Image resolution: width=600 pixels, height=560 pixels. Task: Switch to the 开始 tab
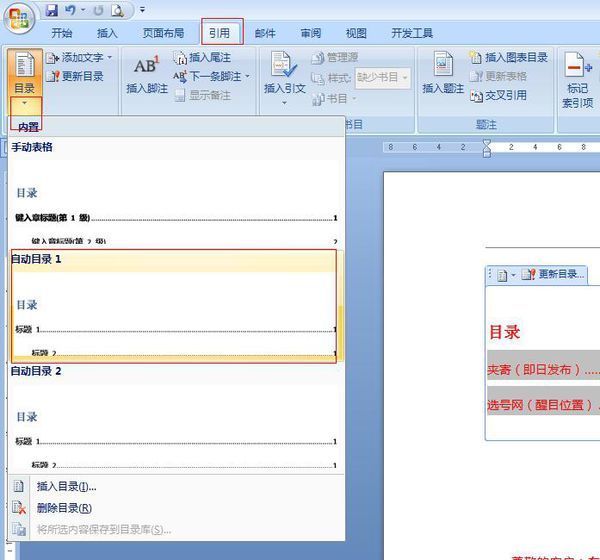(x=62, y=33)
